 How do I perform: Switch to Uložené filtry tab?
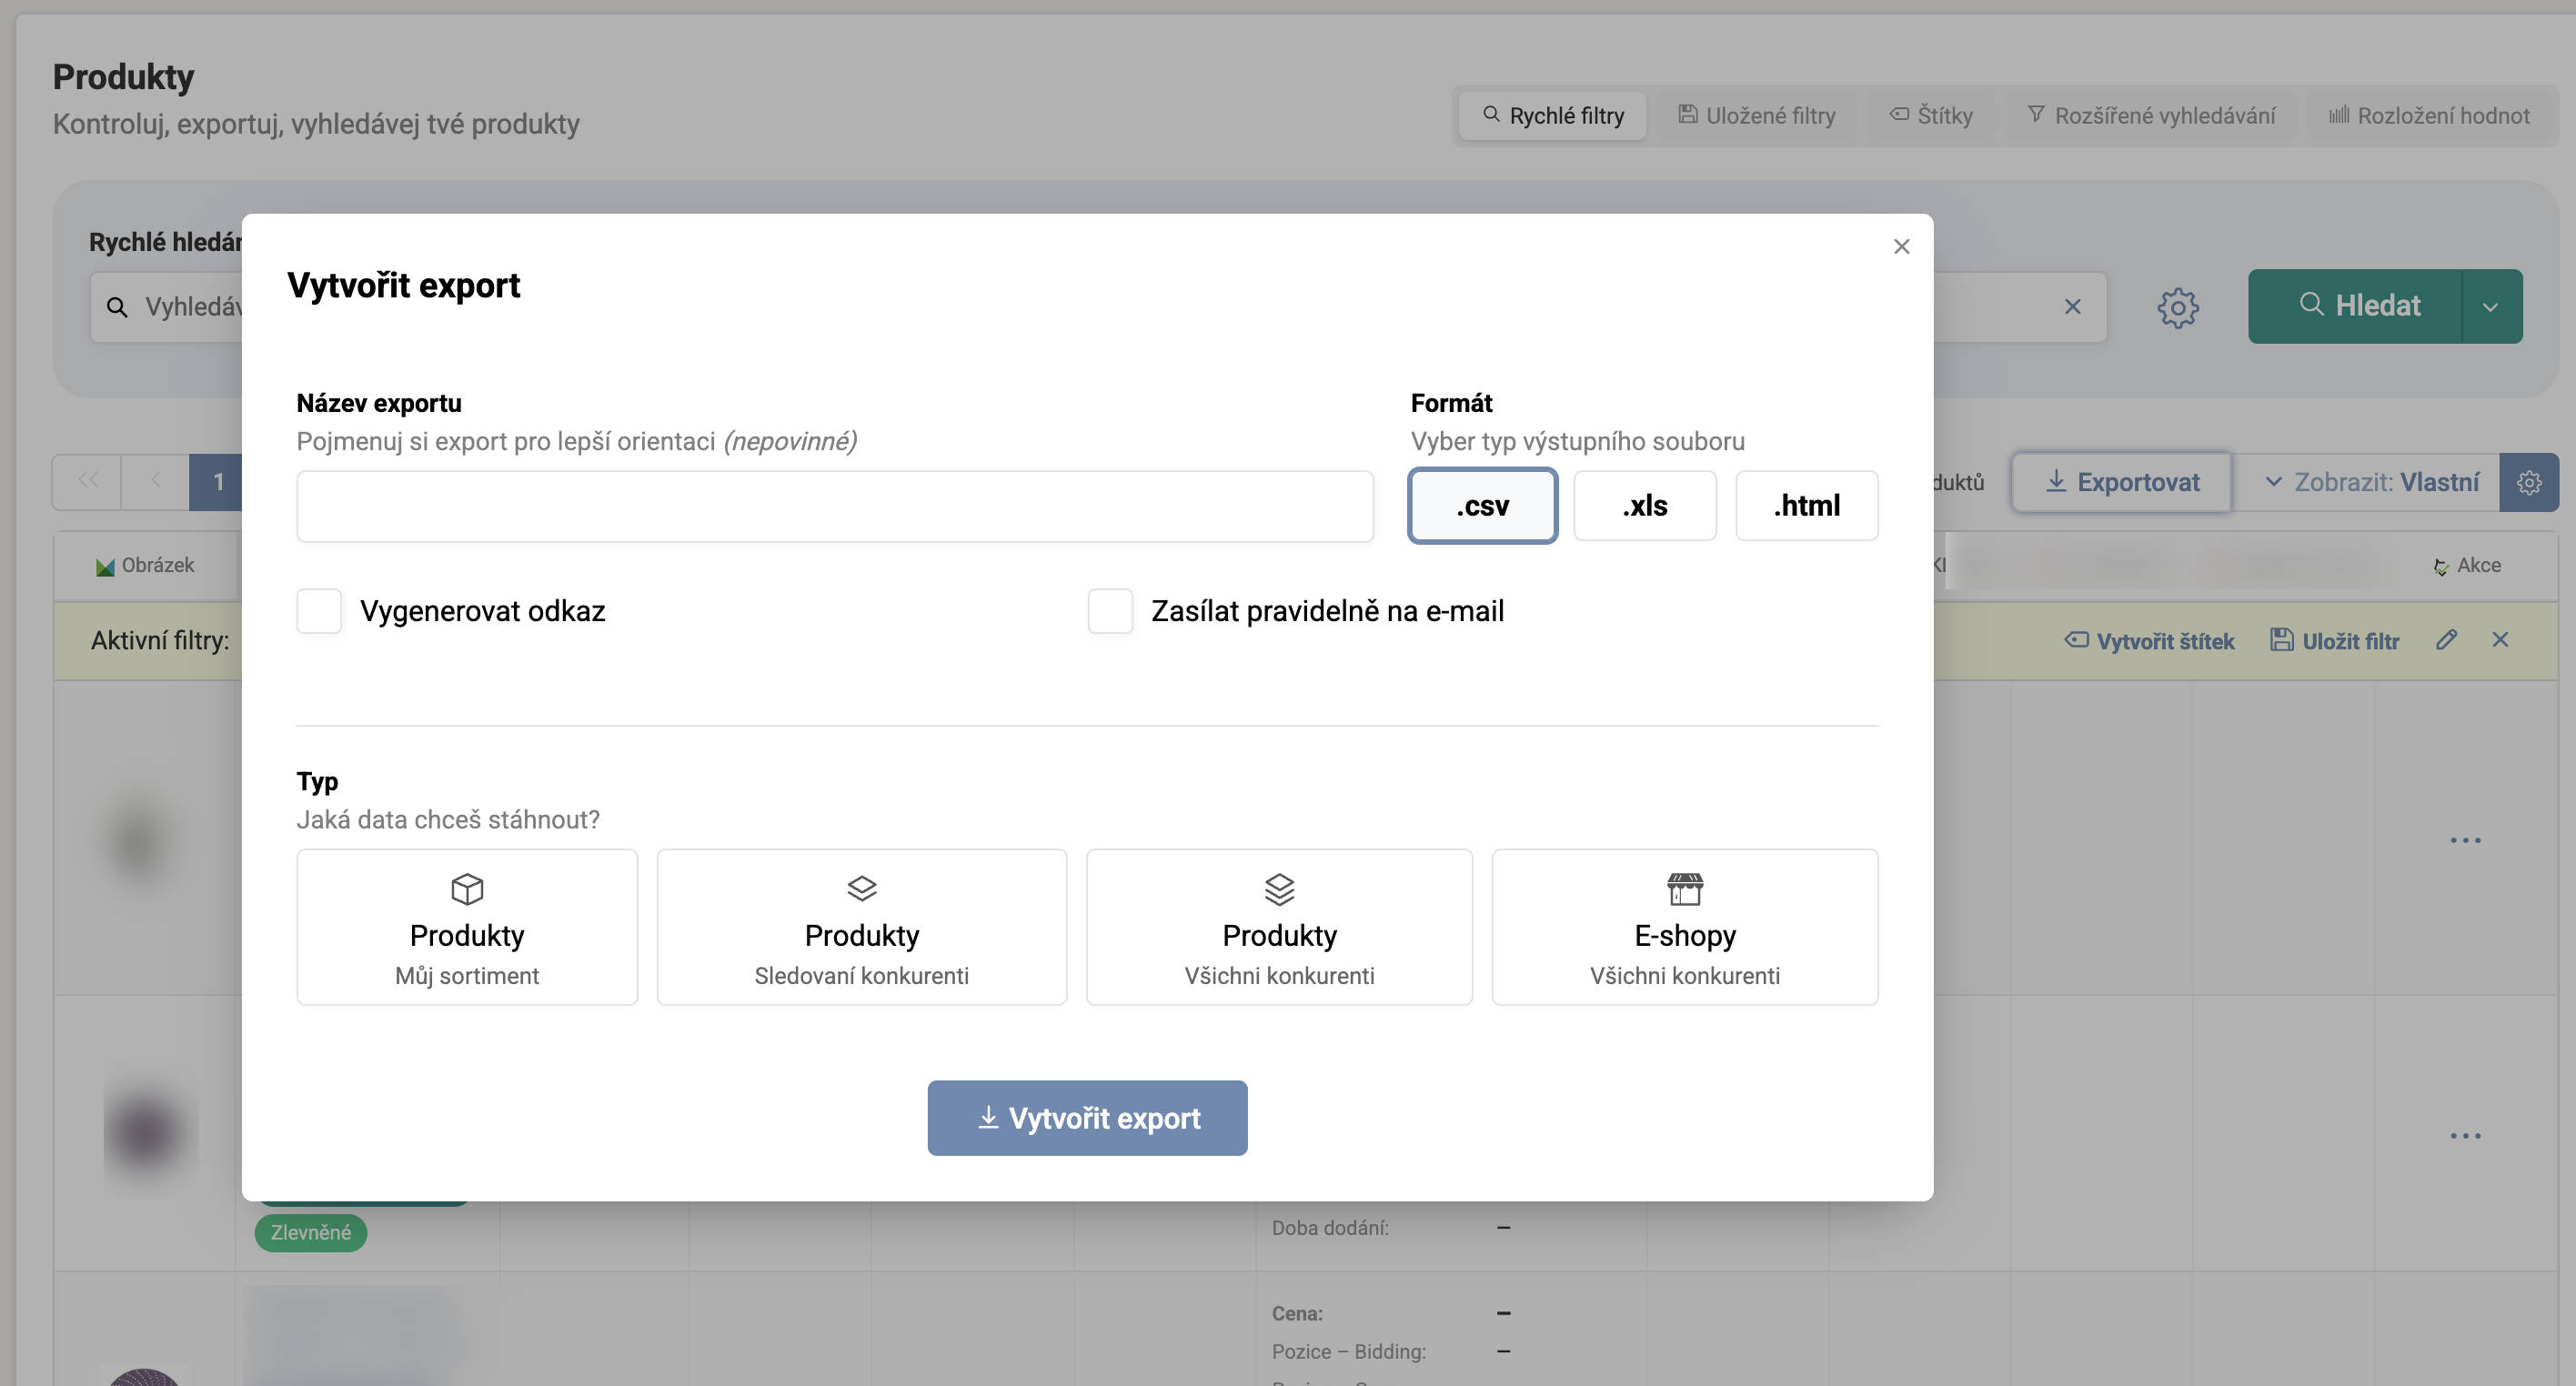1756,116
